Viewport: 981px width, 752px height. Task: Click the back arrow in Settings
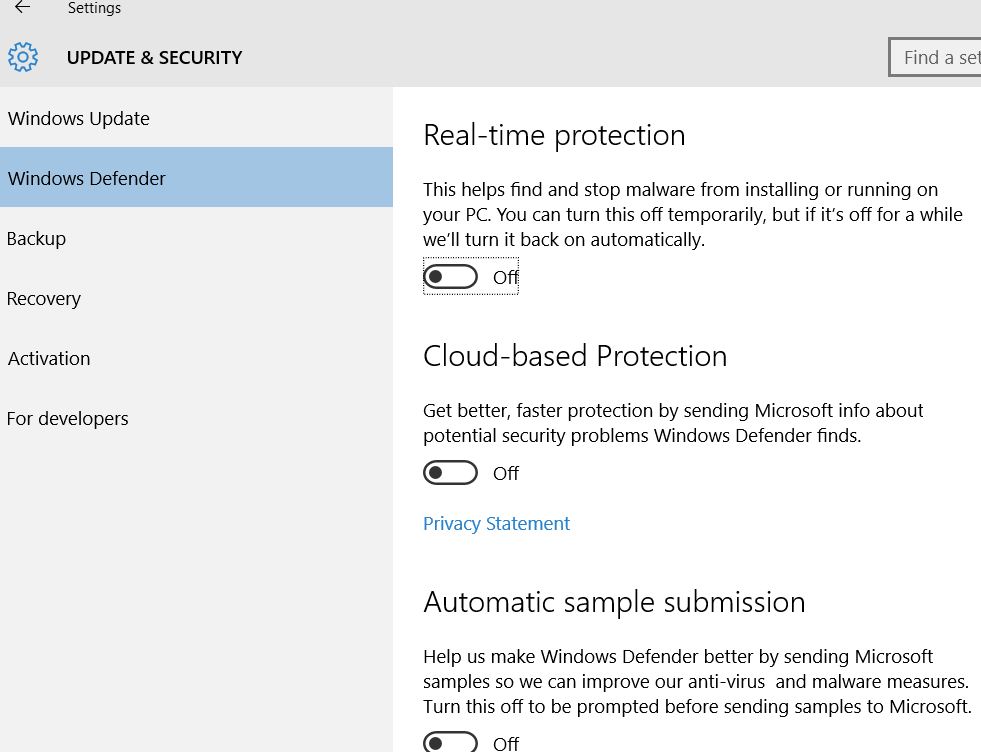pyautogui.click(x=23, y=8)
